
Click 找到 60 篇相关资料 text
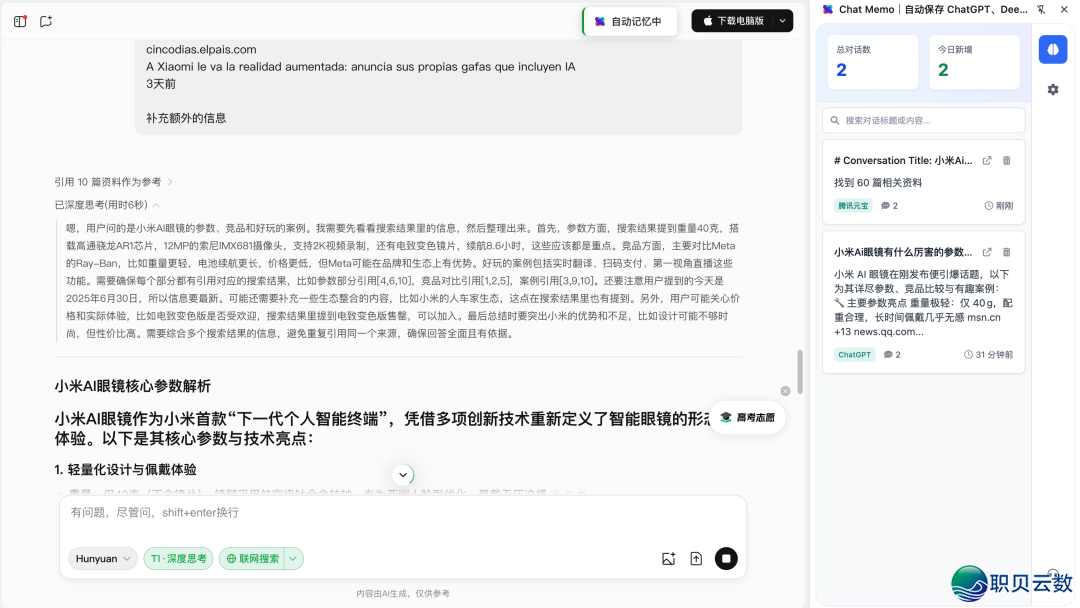(878, 182)
